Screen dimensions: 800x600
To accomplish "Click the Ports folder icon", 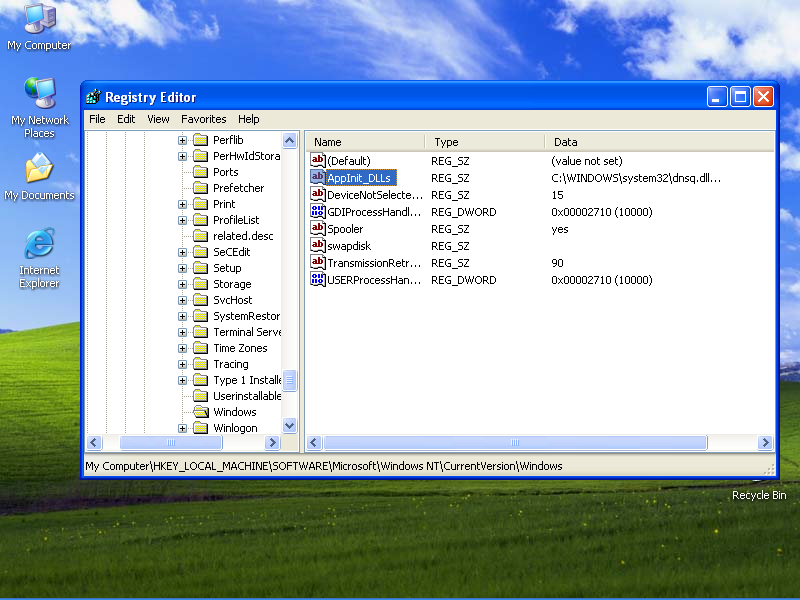I will (x=201, y=172).
